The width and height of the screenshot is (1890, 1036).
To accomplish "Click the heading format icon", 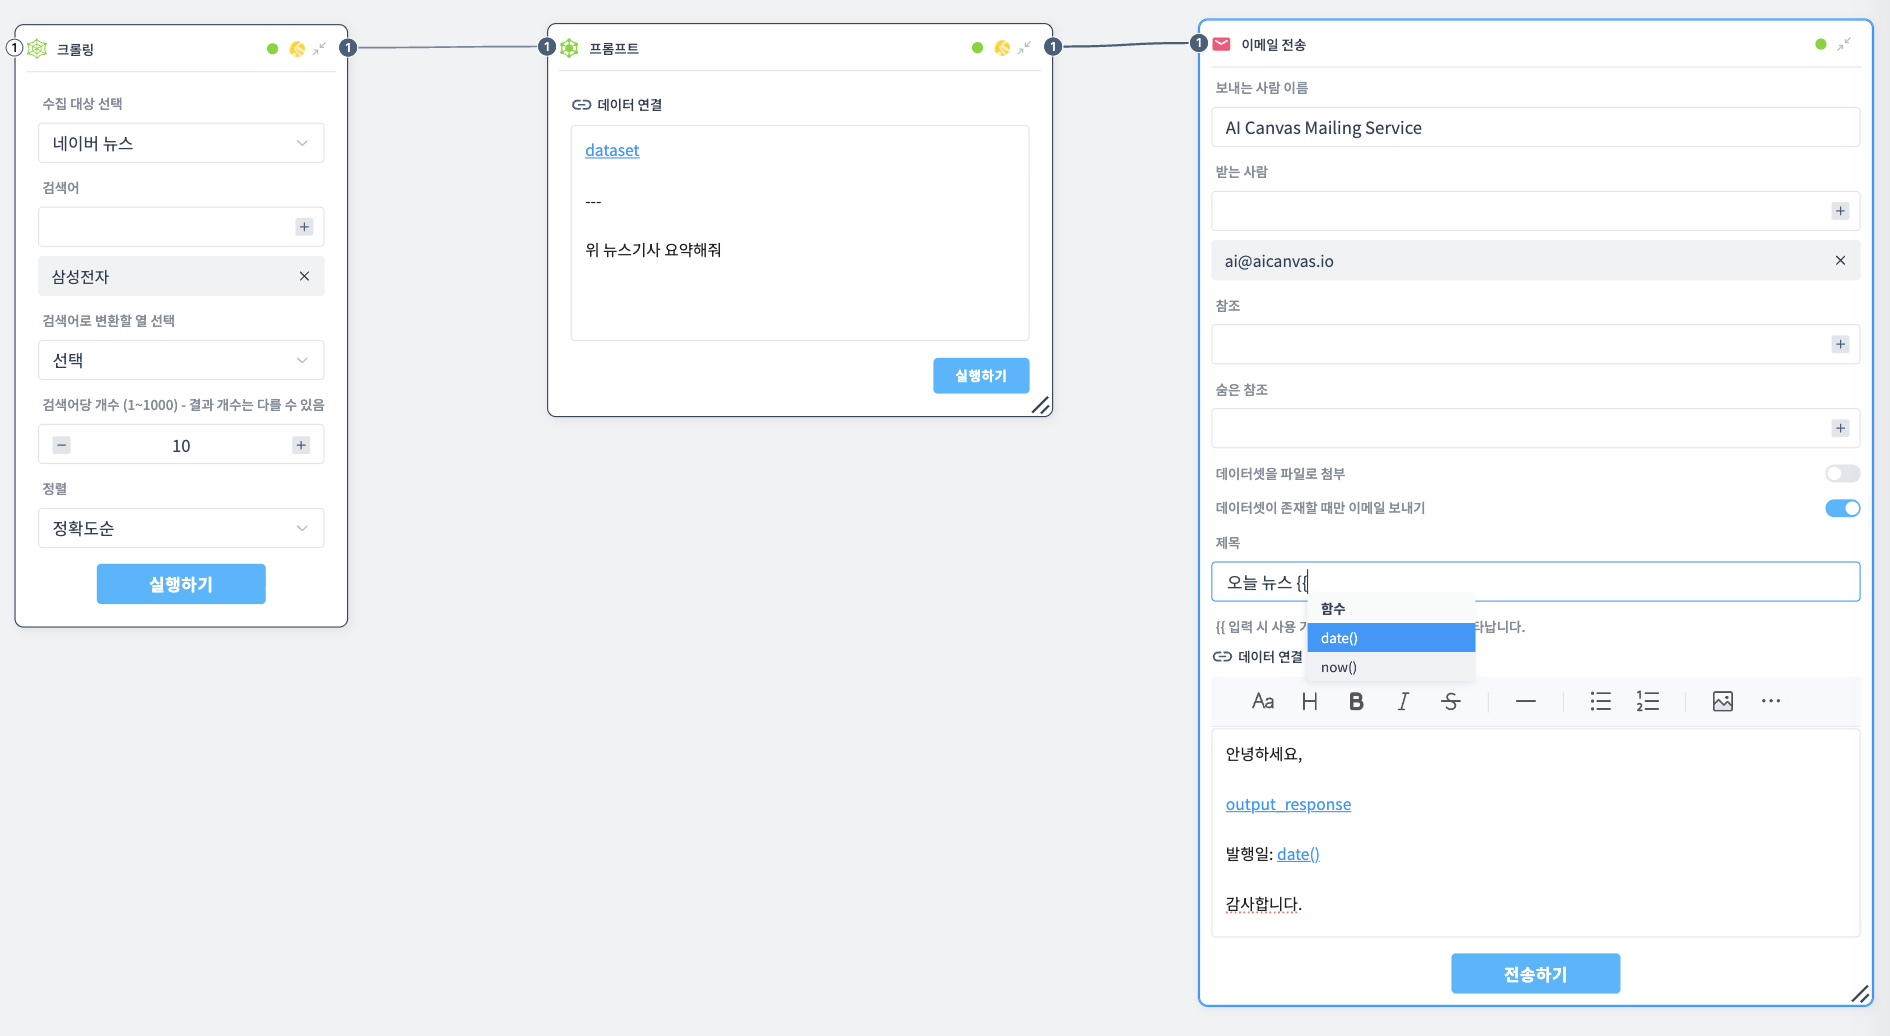I will point(1309,701).
